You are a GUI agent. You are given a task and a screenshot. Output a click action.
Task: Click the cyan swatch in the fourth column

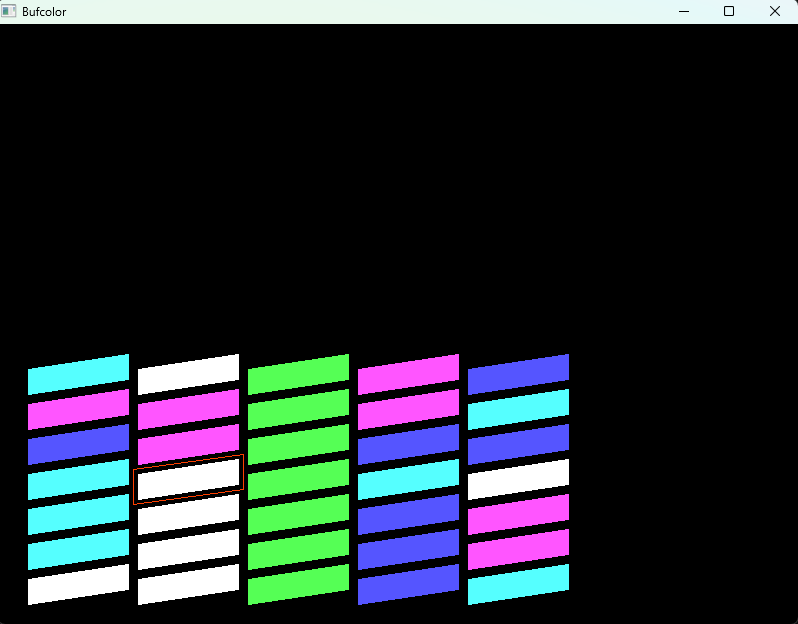pos(408,479)
